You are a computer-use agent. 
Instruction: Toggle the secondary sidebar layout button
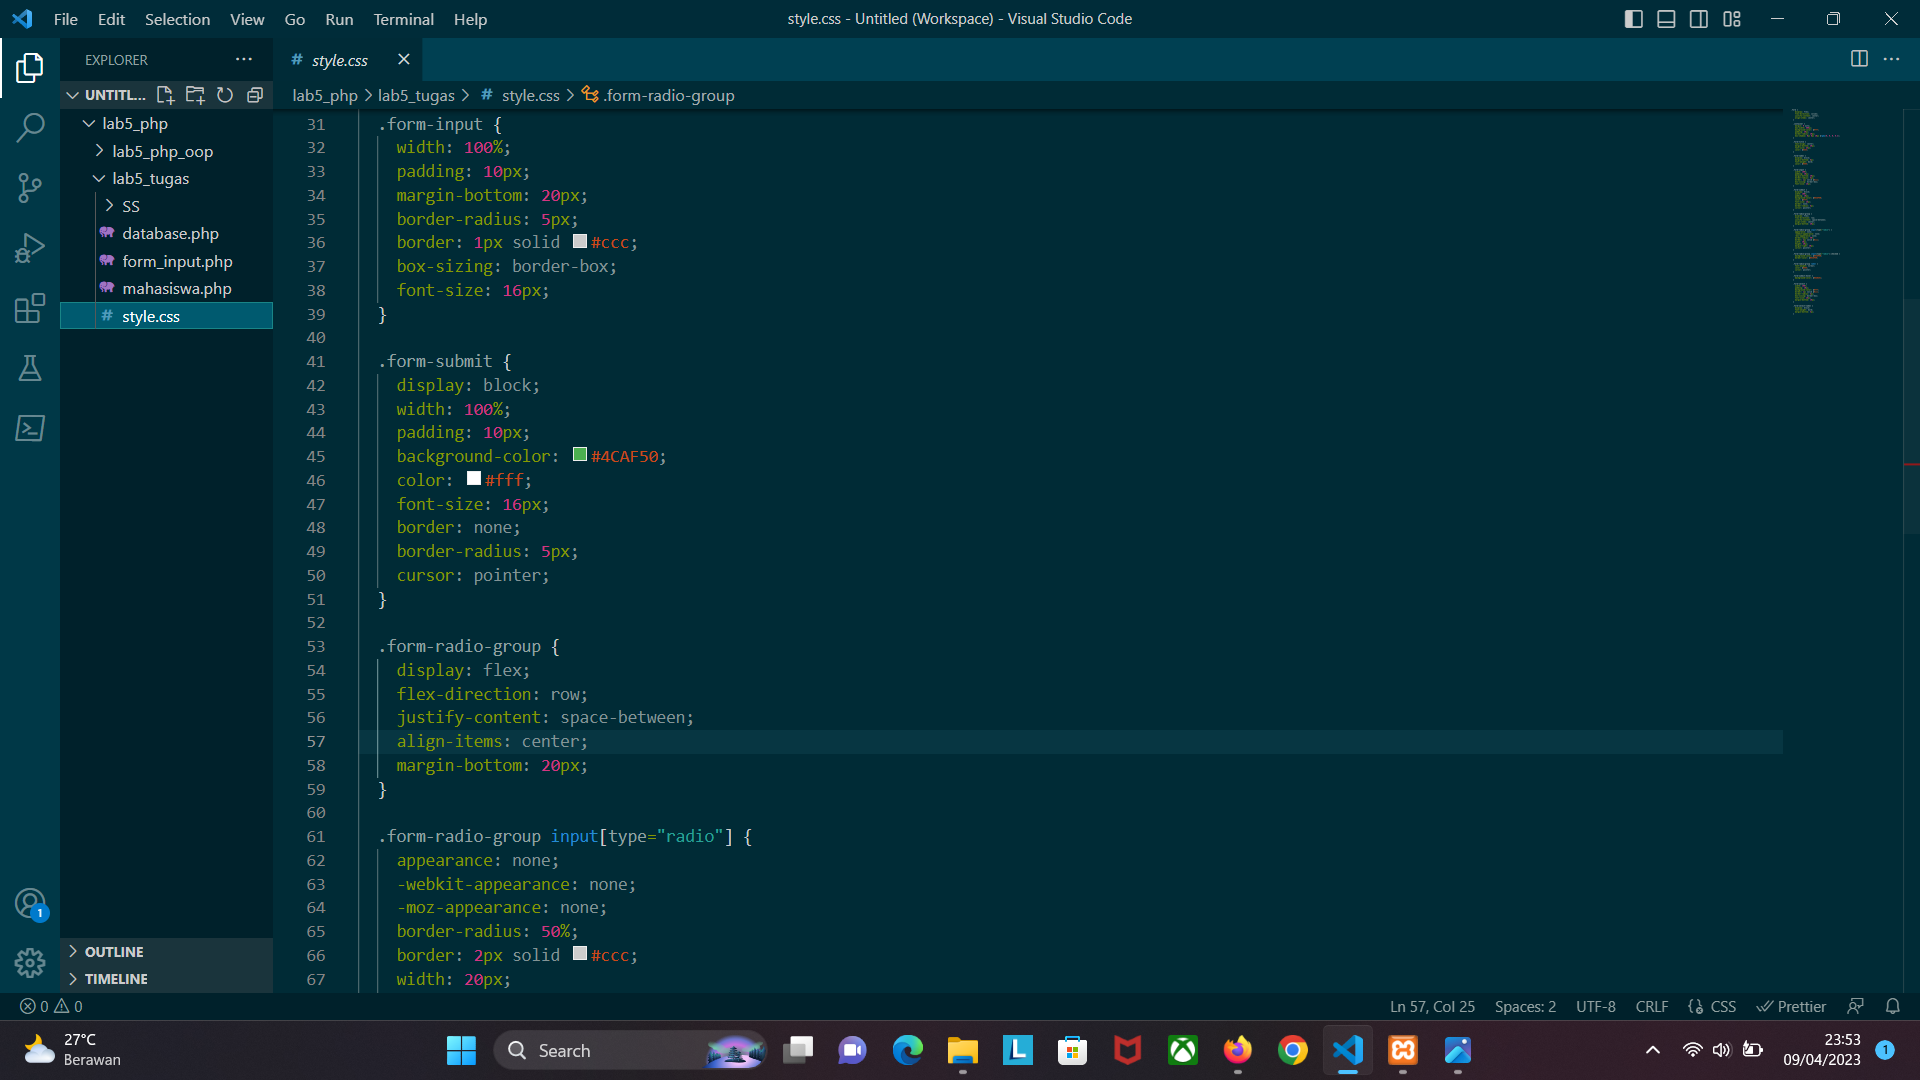click(x=1699, y=19)
